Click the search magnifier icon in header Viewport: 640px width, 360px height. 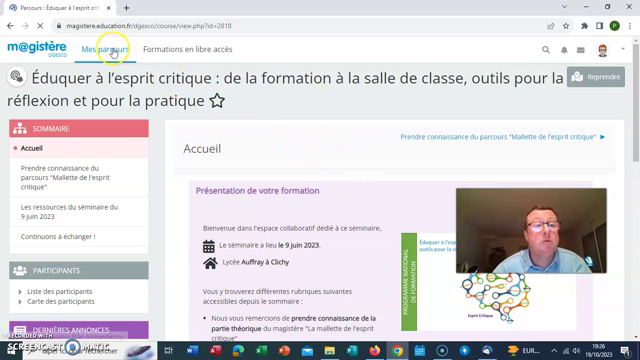(x=546, y=50)
